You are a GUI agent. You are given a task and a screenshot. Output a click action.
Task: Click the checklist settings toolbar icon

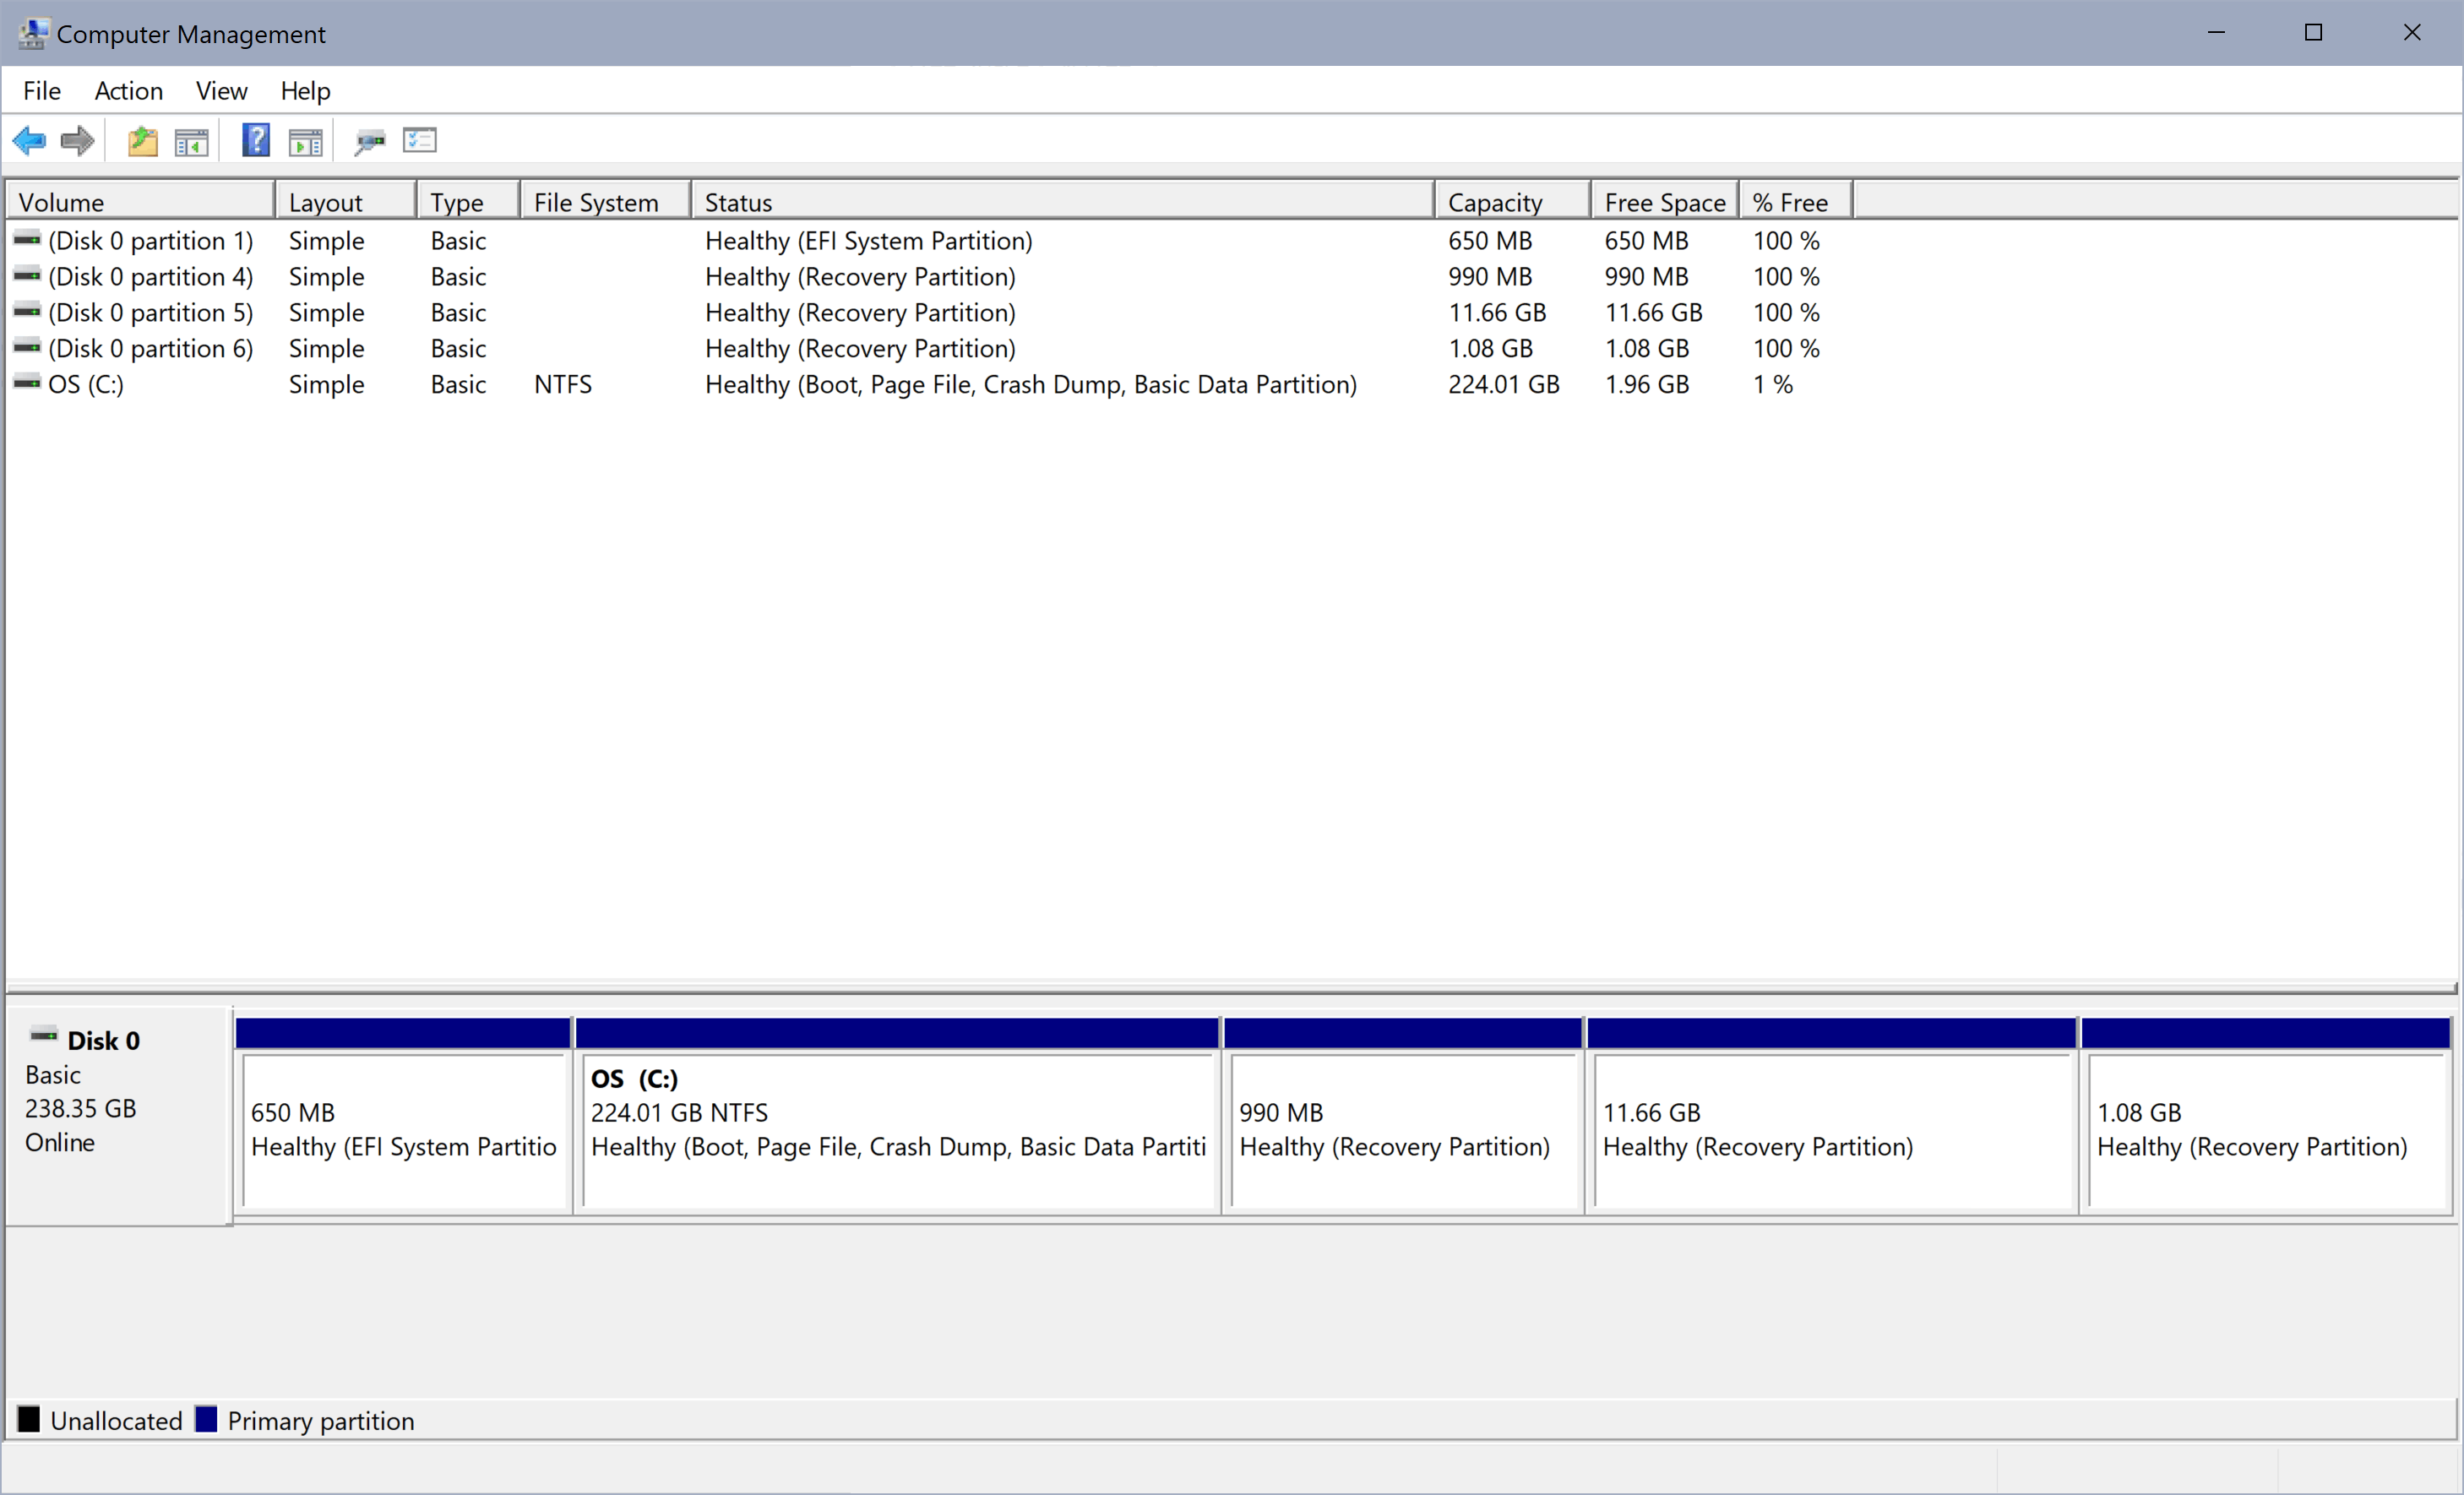coord(420,140)
